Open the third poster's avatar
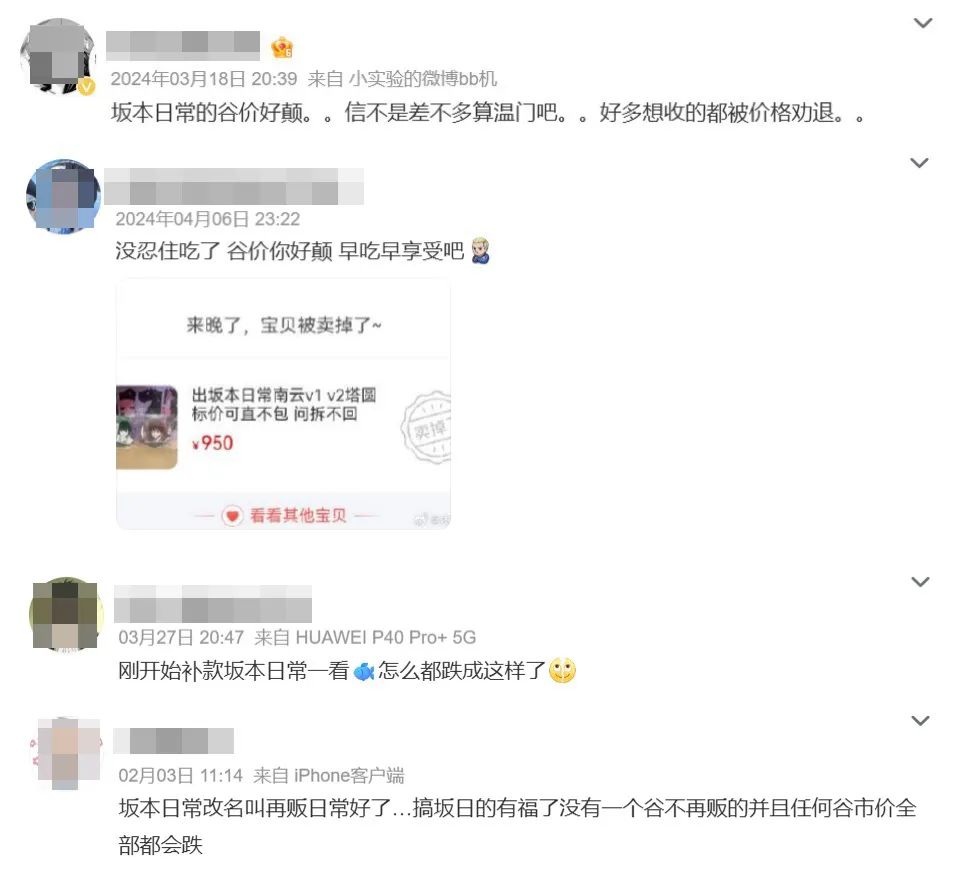 (x=65, y=614)
